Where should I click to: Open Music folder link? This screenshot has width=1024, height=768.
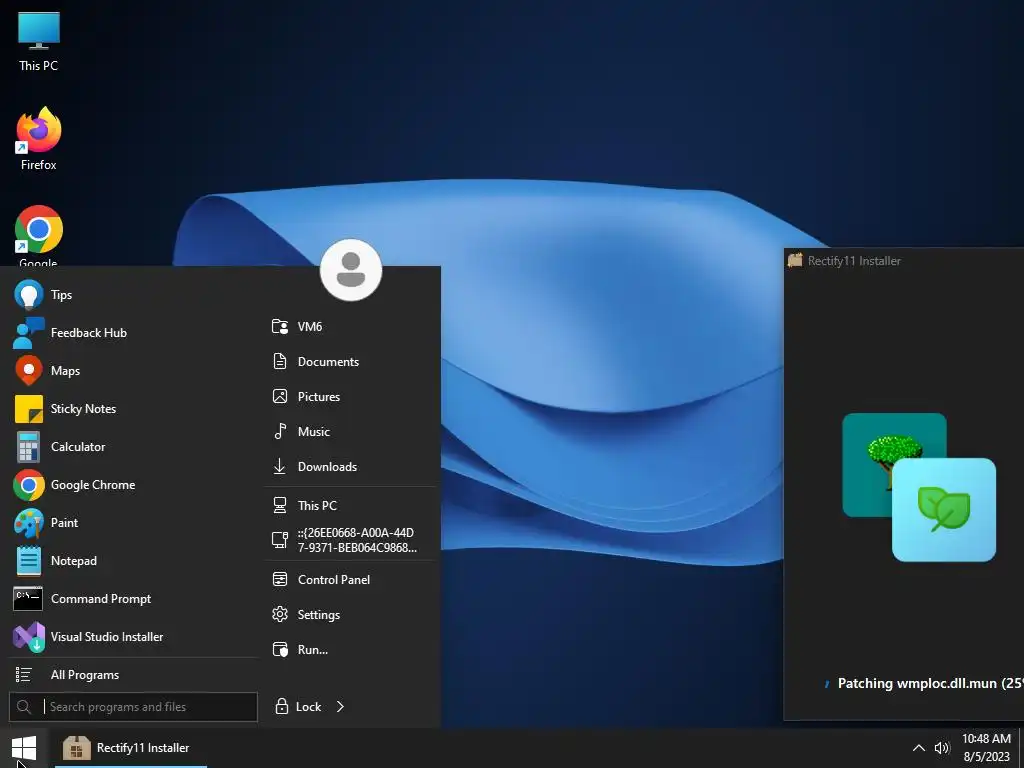[351, 432]
